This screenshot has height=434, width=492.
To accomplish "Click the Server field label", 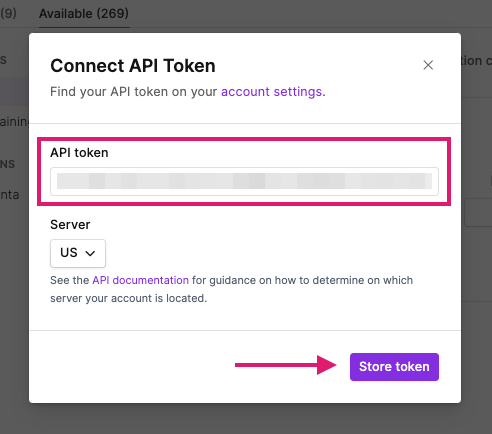I will [70, 225].
